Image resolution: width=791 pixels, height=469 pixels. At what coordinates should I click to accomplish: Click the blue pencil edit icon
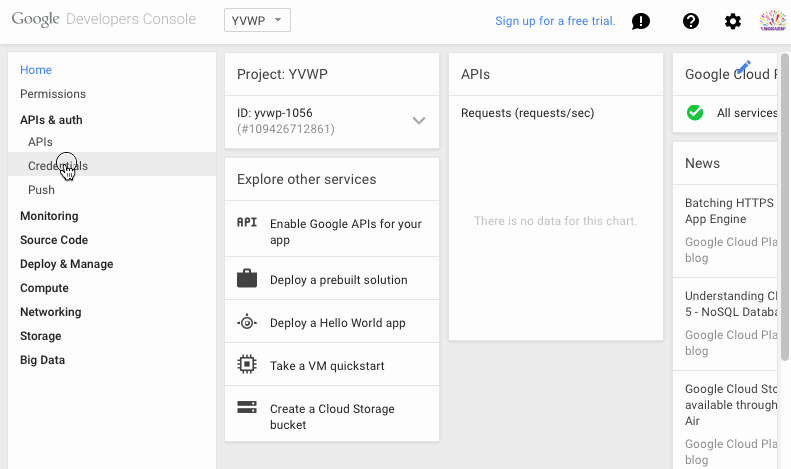(743, 67)
